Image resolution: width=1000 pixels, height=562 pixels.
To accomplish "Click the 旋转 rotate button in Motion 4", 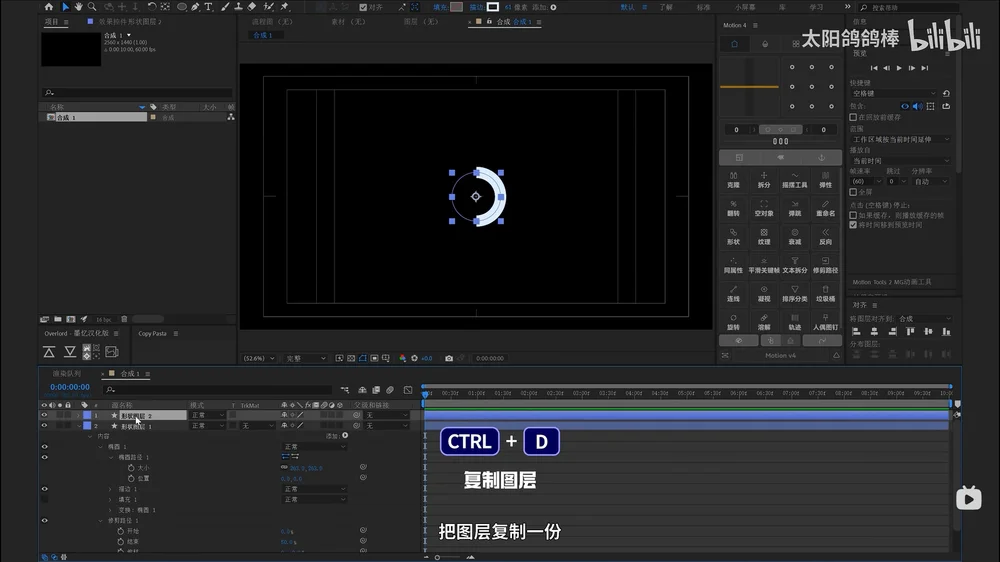I will click(x=733, y=322).
